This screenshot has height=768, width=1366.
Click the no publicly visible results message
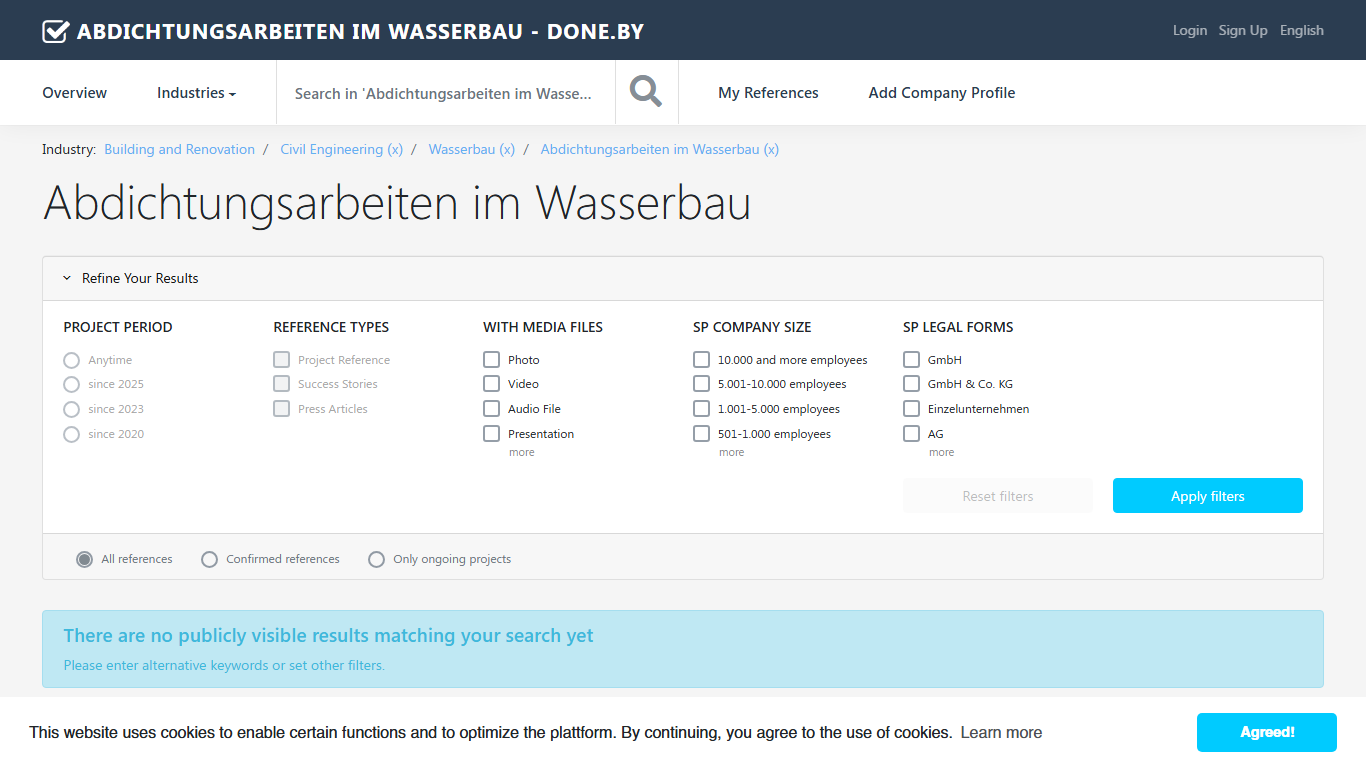point(328,636)
